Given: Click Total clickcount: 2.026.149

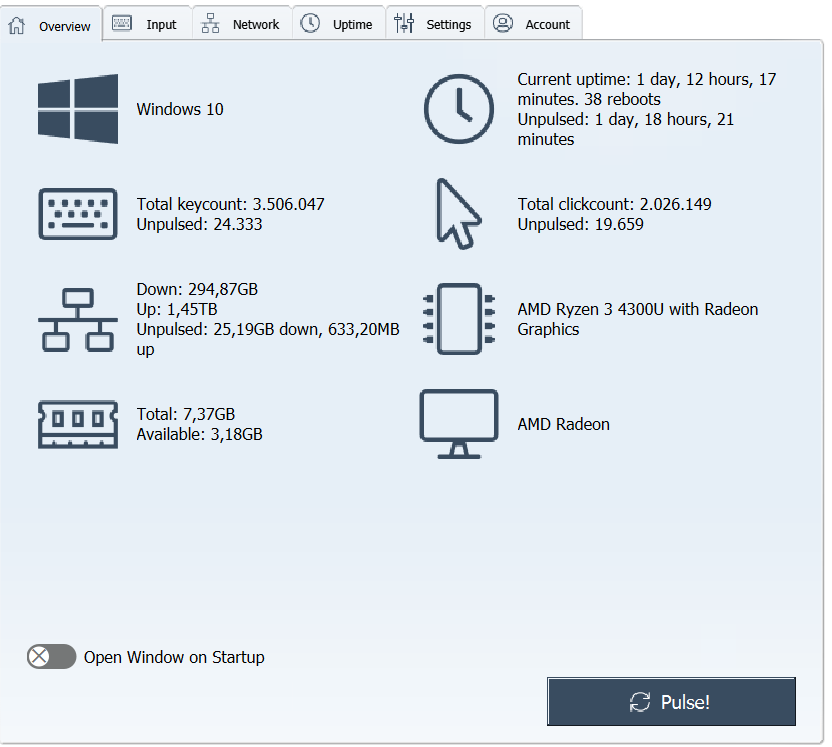Looking at the screenshot, I should point(614,204).
